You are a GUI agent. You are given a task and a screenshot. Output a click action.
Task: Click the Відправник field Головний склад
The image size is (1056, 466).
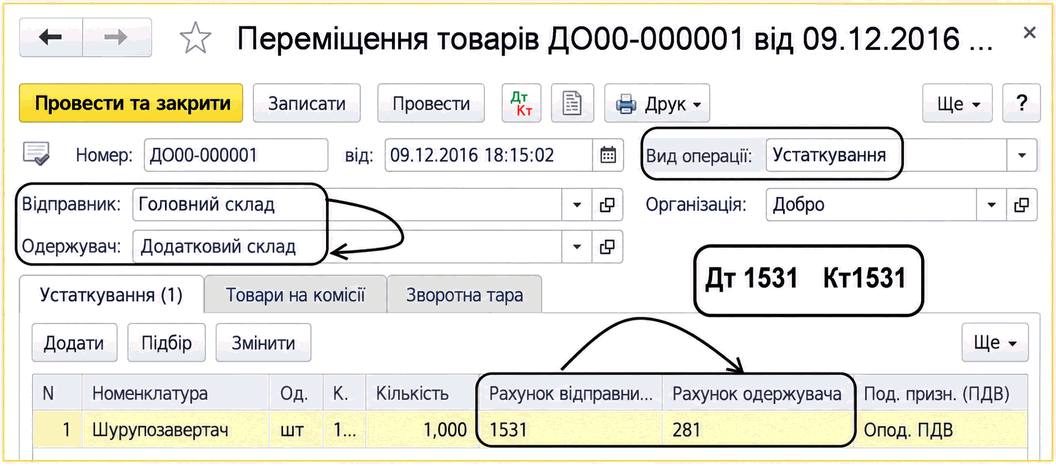pyautogui.click(x=348, y=205)
